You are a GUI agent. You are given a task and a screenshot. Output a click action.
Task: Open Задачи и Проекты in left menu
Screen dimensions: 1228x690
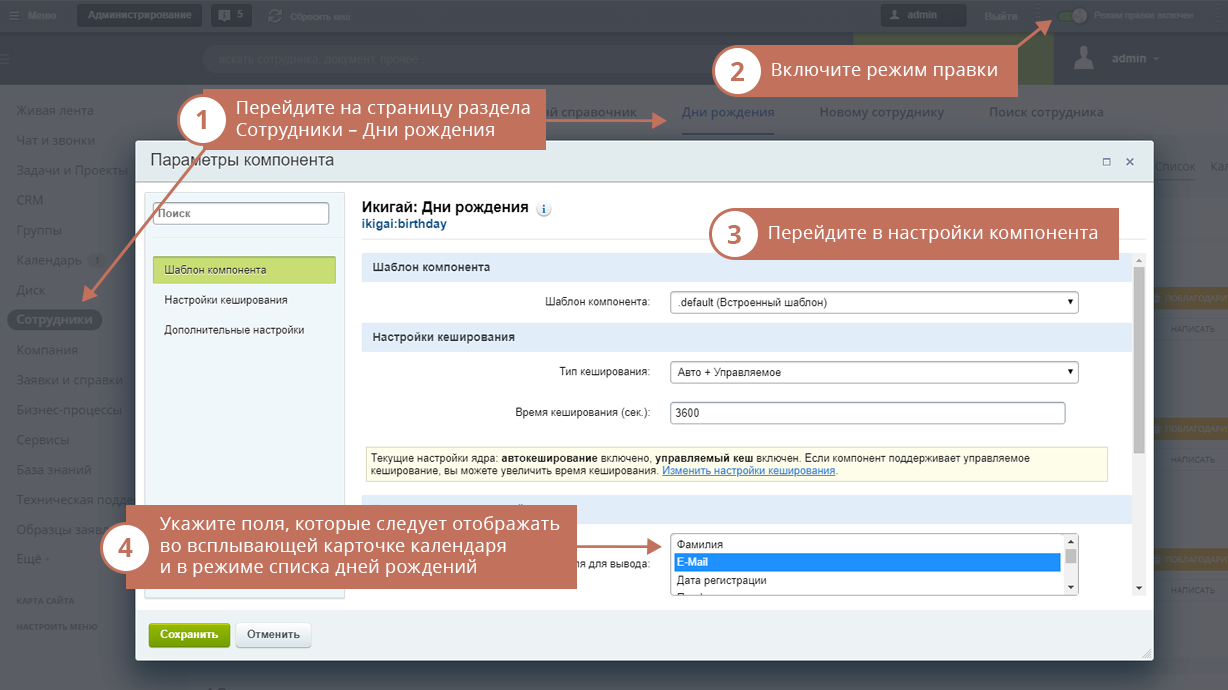point(70,171)
